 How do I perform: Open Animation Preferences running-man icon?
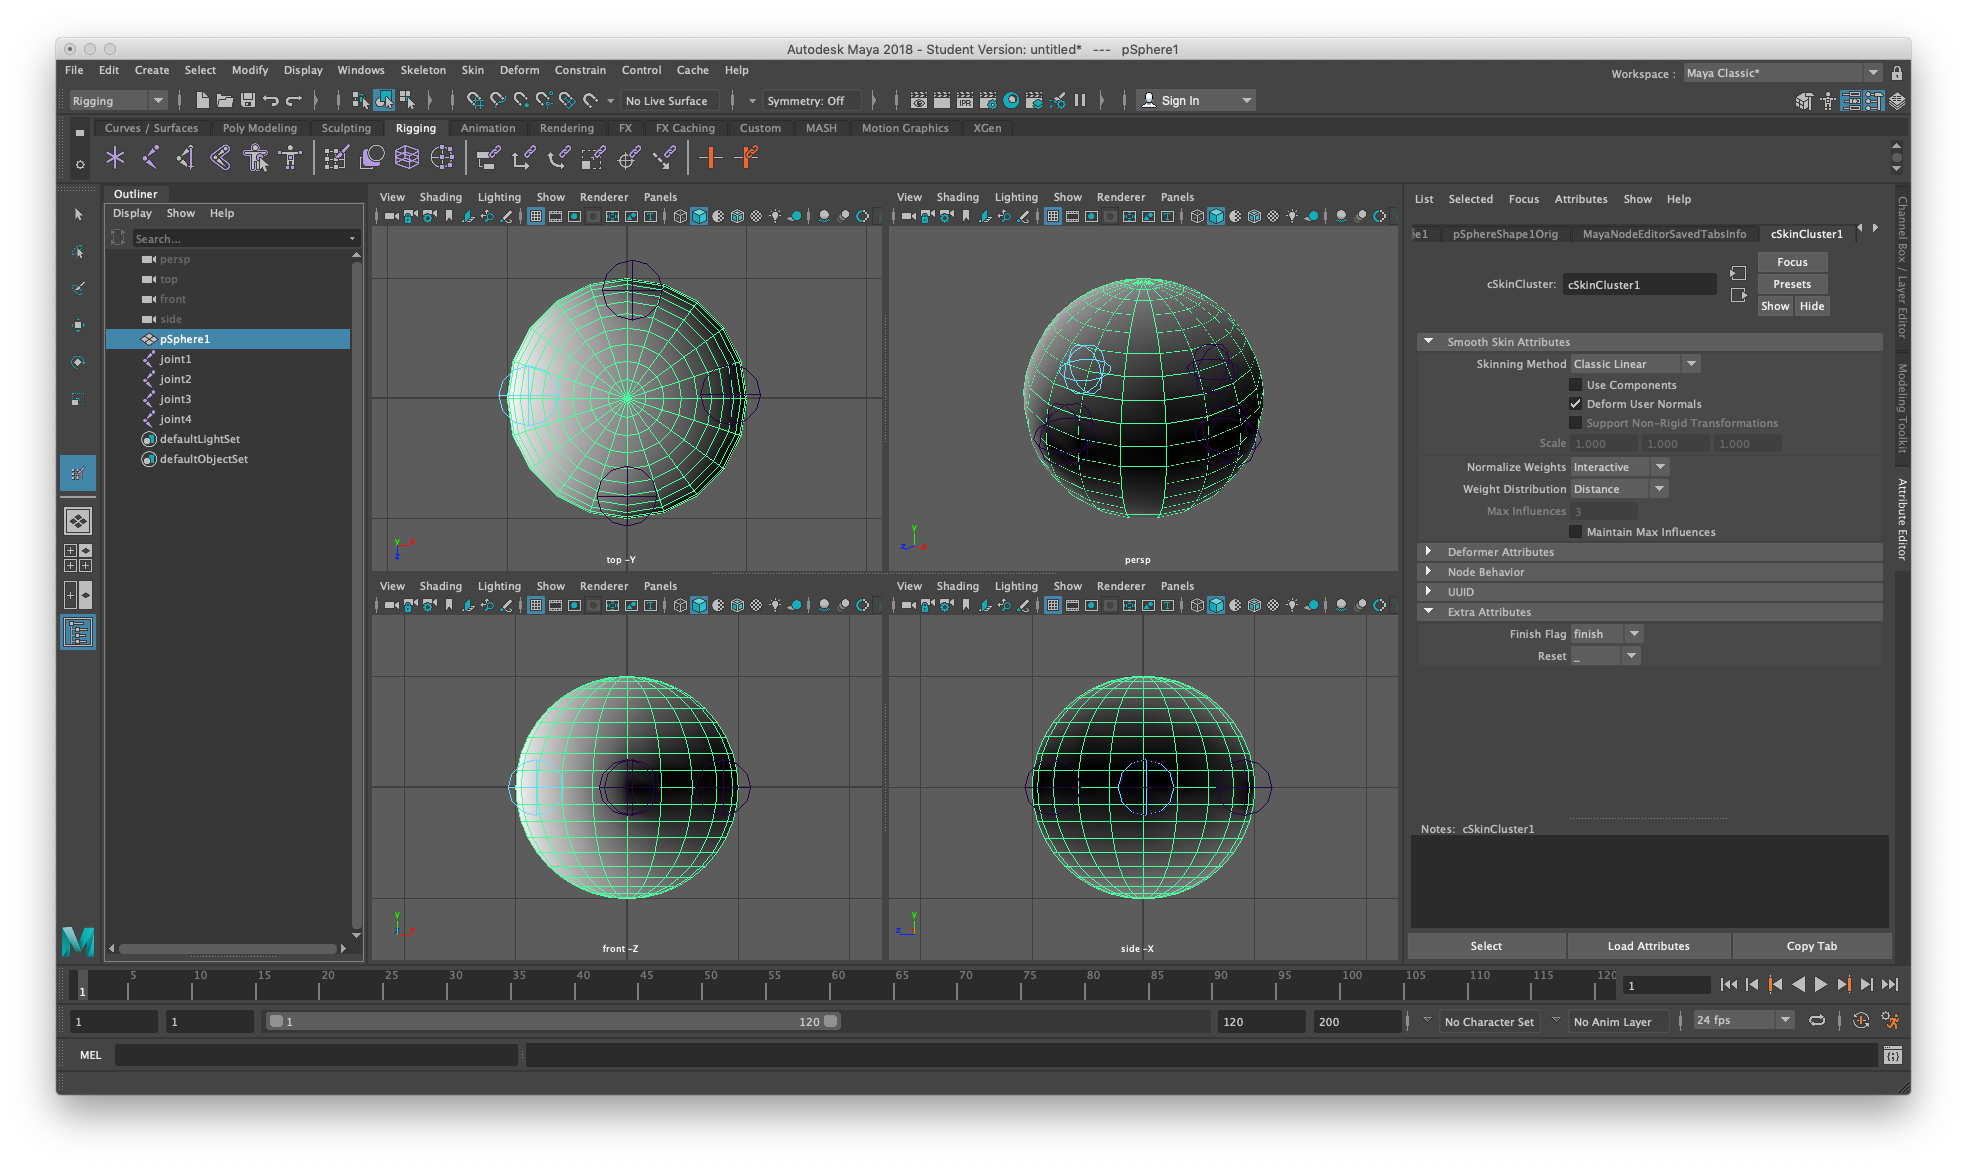click(1890, 1020)
